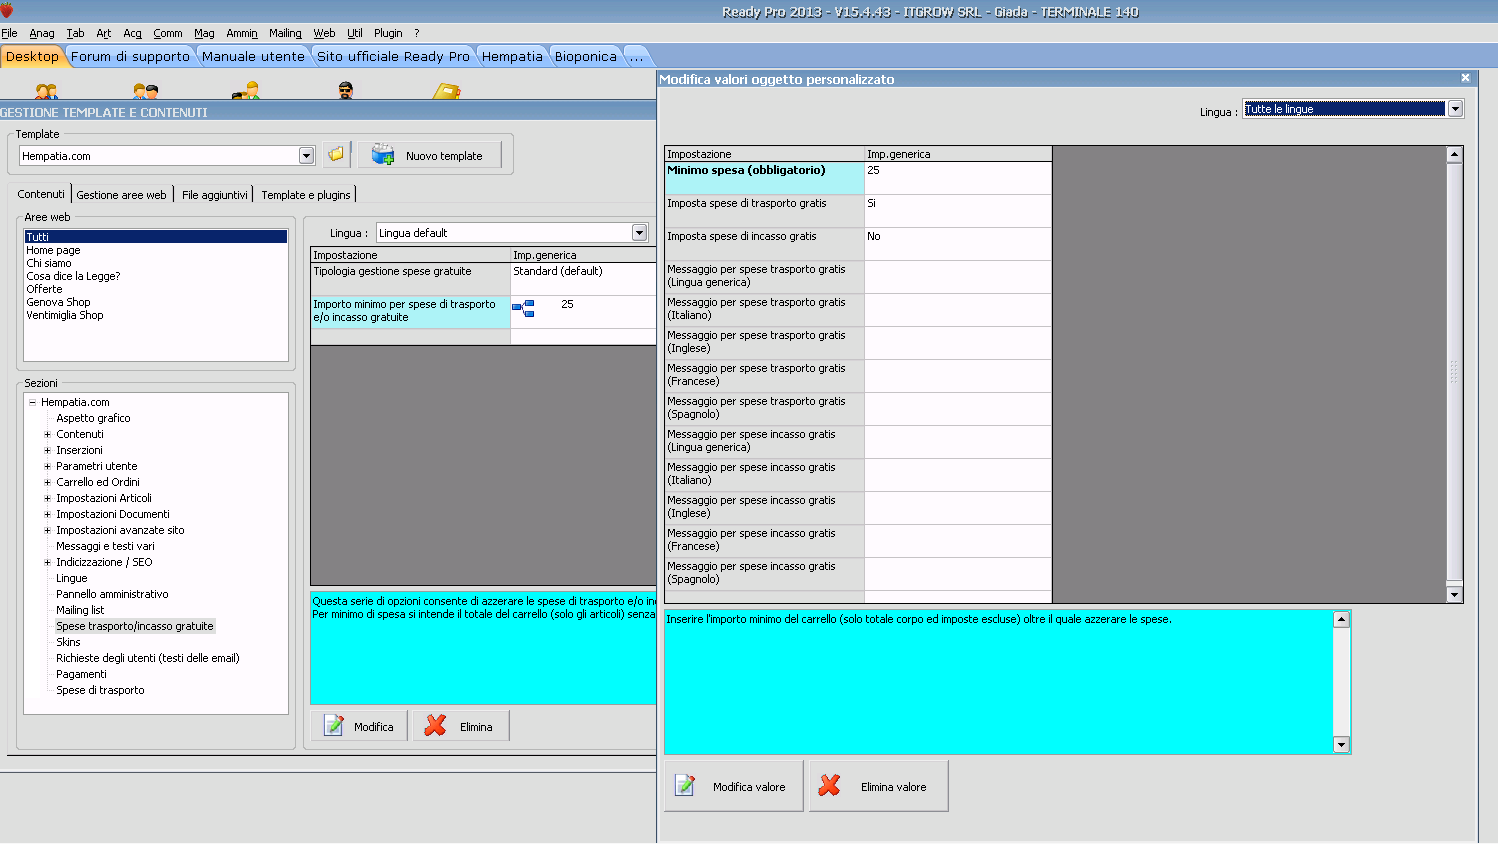1498x844 pixels.
Task: Expand the Parametri utente tree node
Action: (47, 467)
